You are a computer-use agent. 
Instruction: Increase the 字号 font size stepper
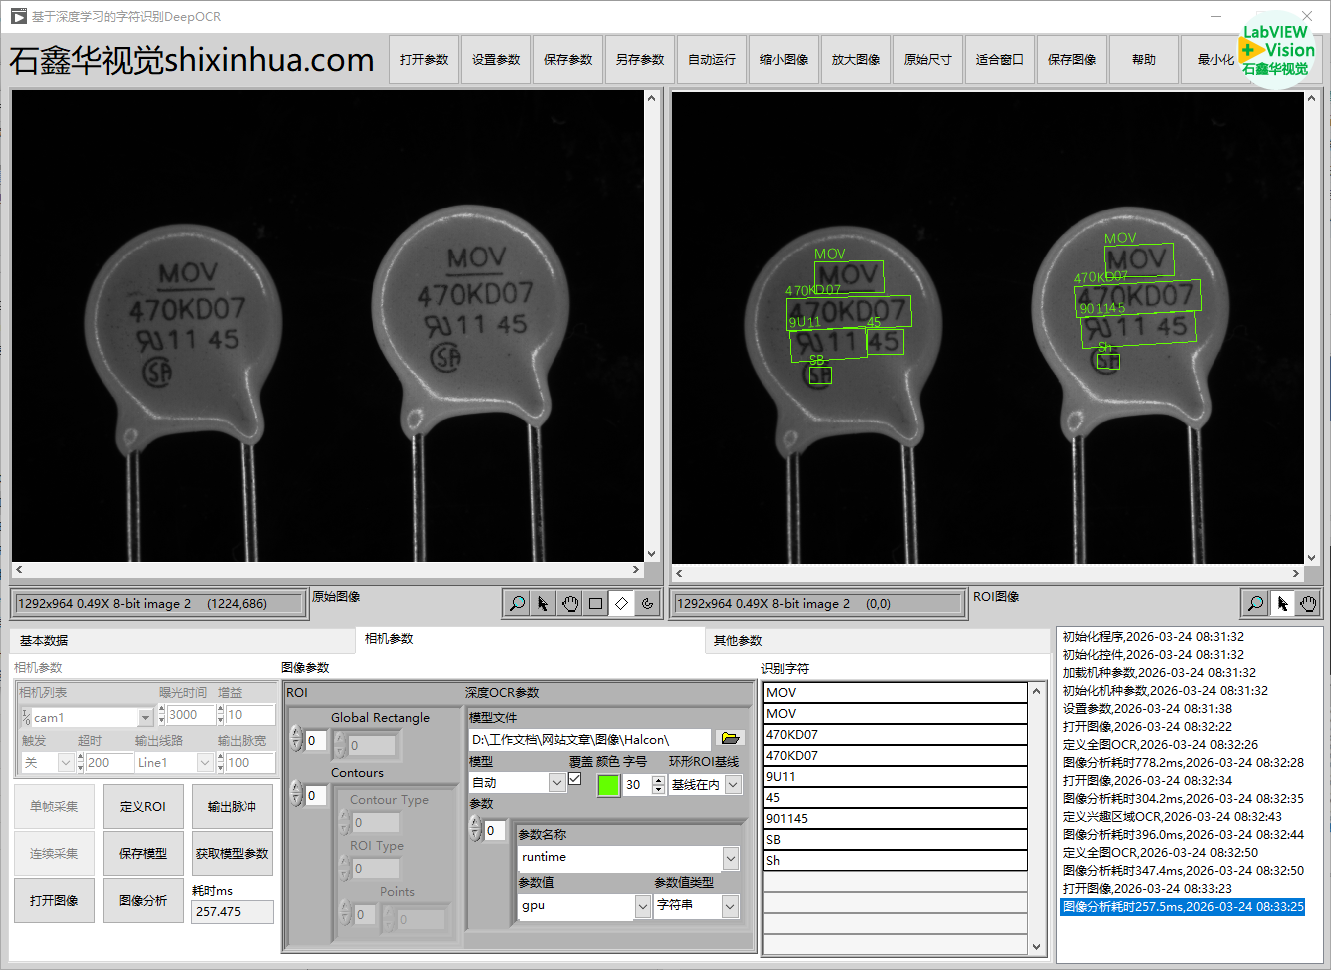[658, 780]
